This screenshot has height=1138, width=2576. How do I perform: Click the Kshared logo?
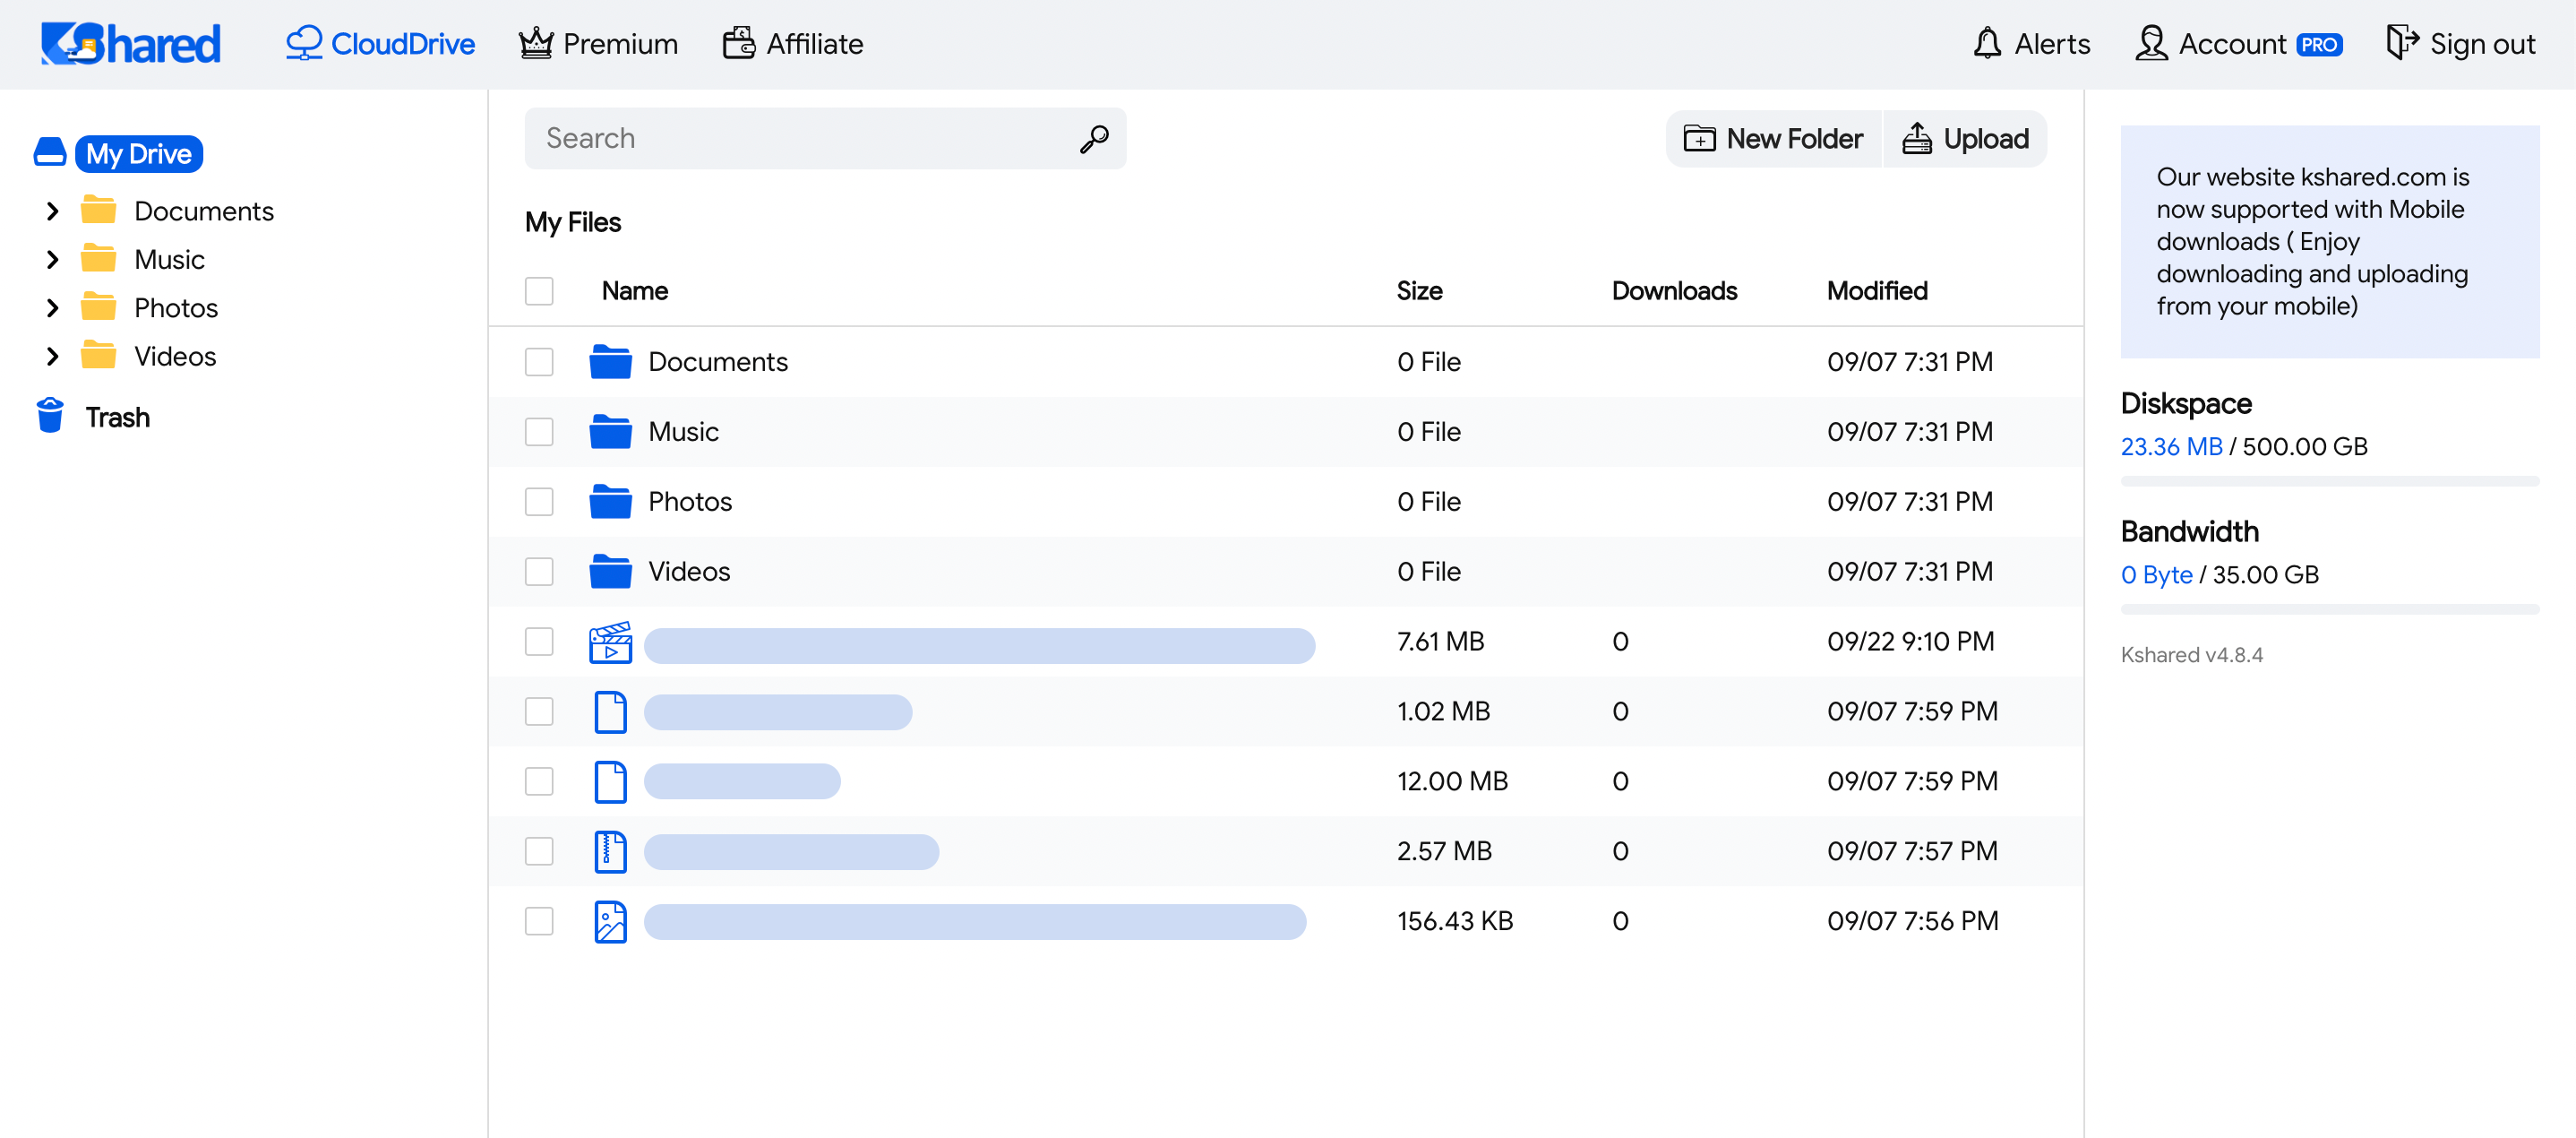130,44
